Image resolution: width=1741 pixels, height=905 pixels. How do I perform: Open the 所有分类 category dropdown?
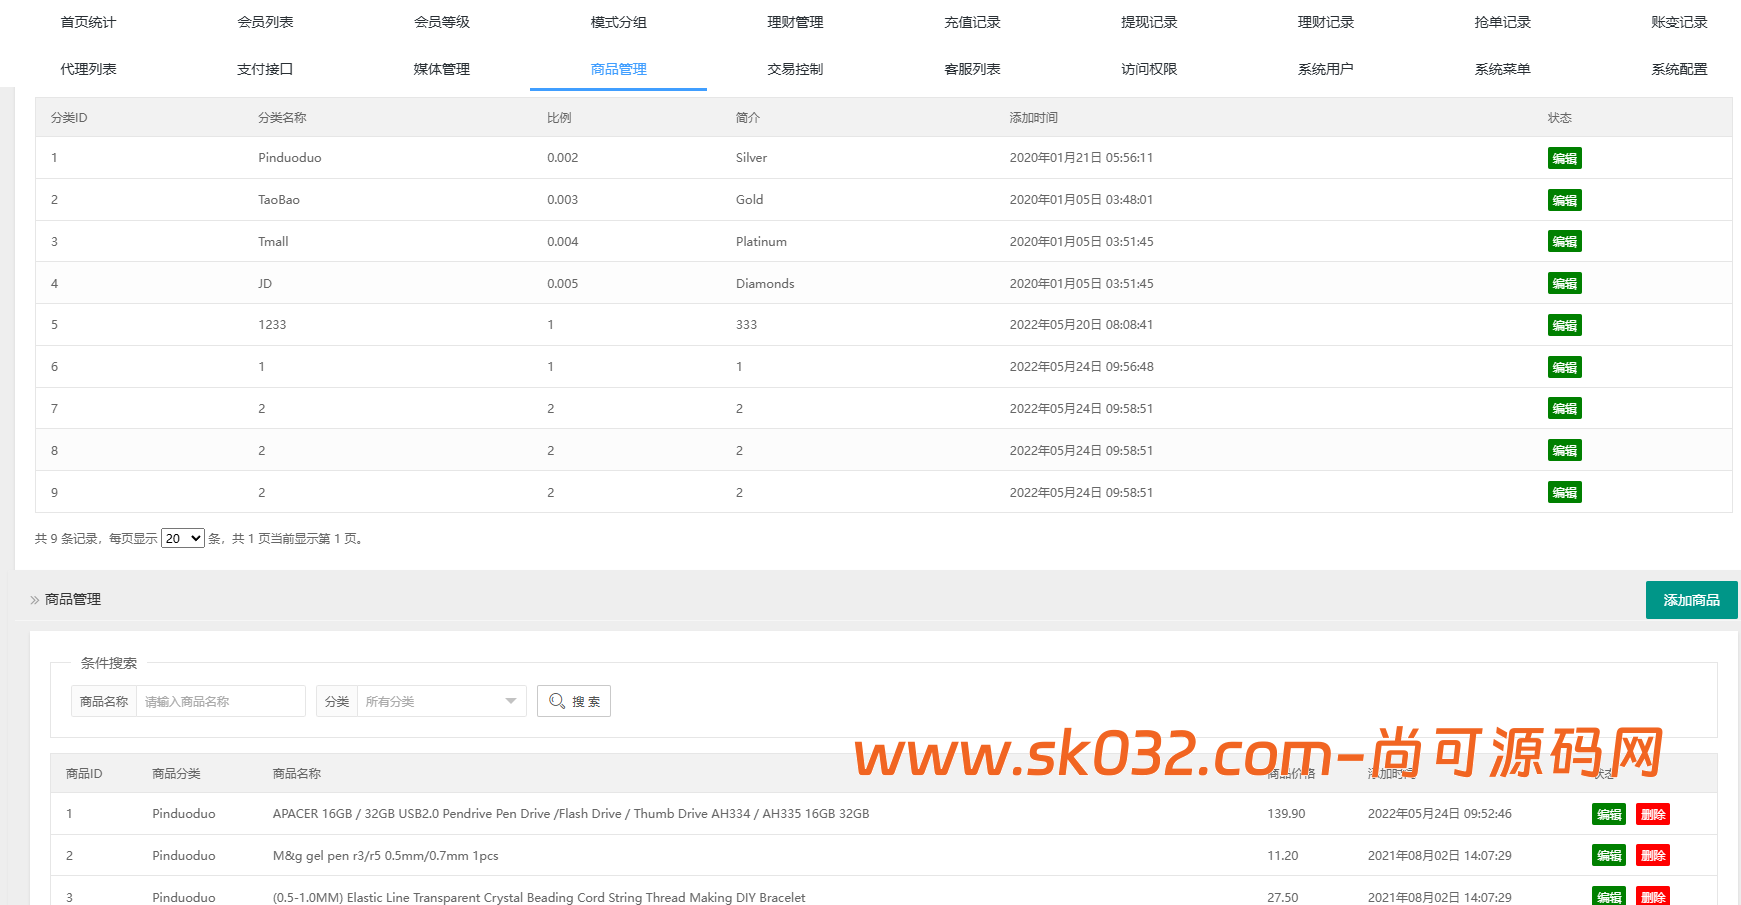tap(441, 700)
